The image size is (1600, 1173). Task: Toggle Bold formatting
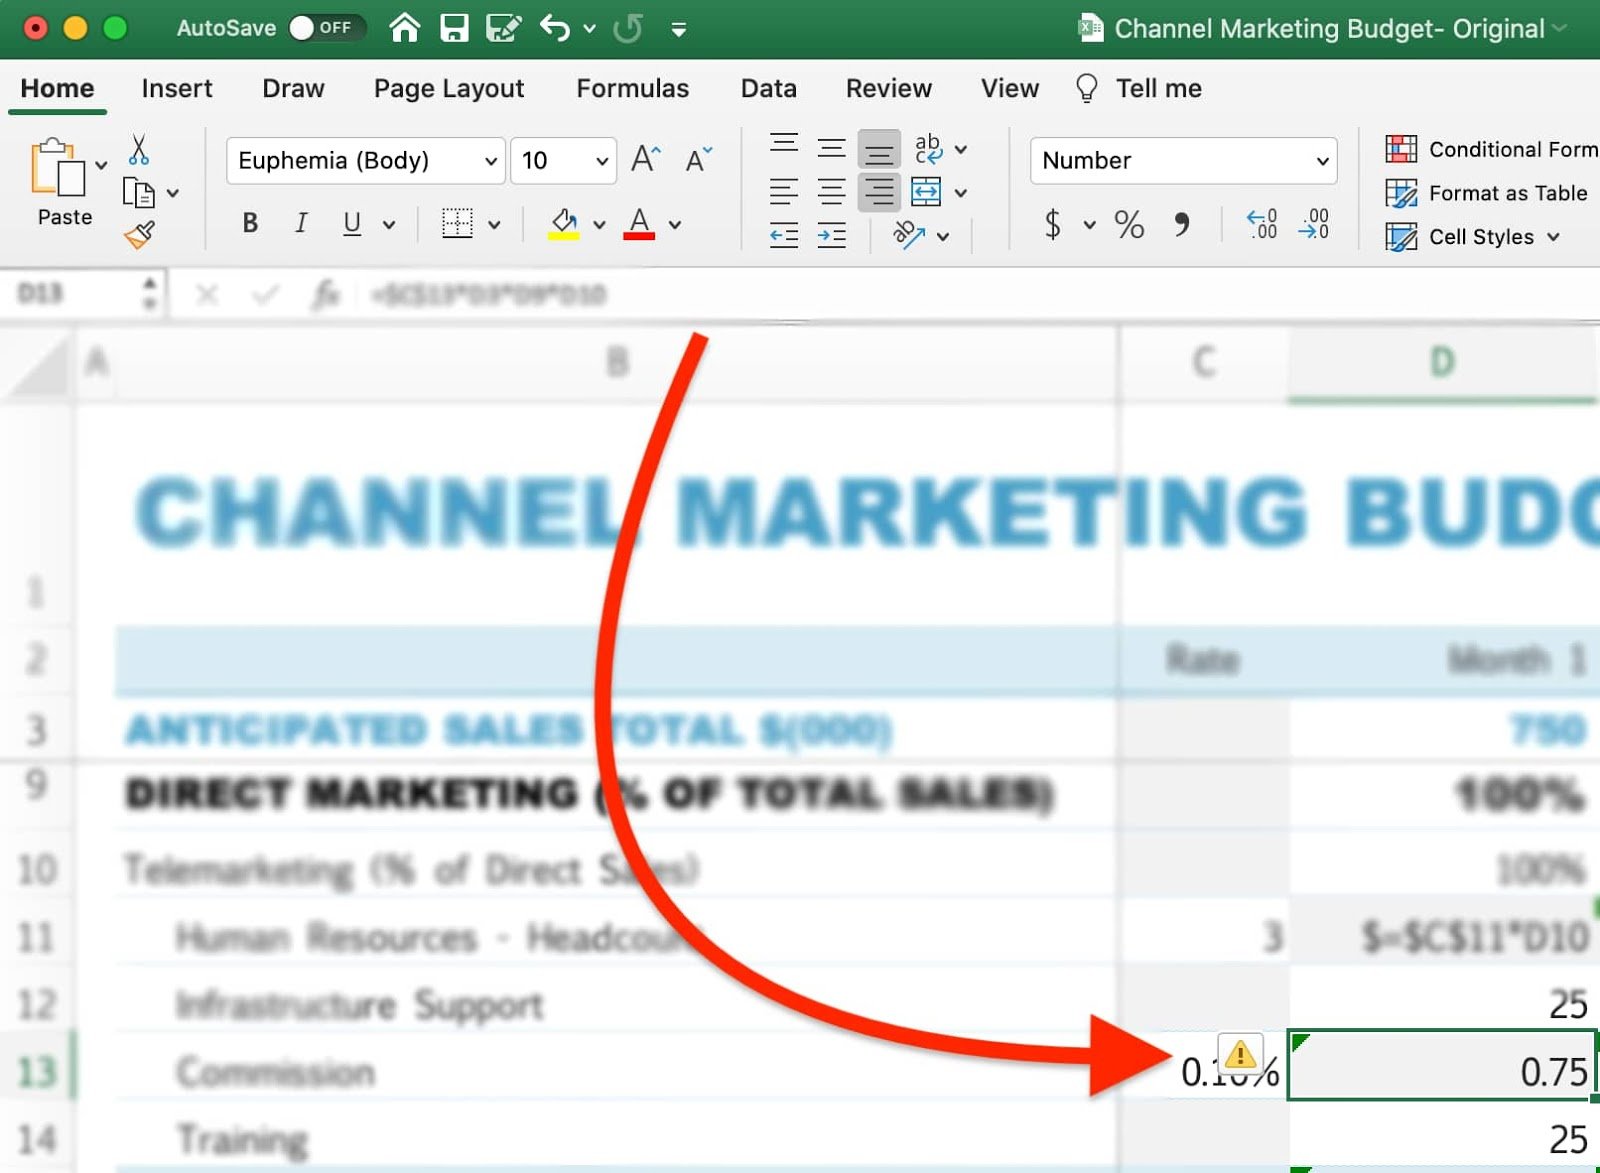point(249,223)
